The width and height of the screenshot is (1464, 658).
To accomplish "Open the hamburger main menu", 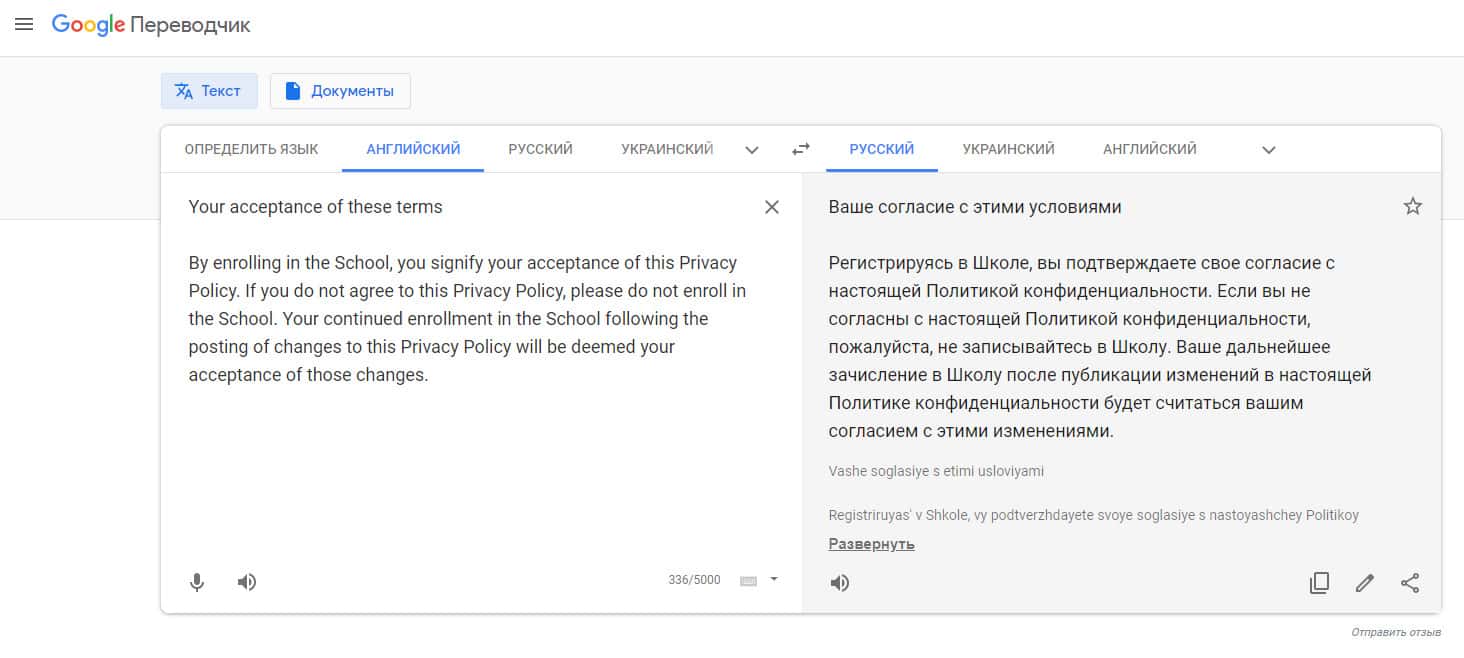I will click(24, 24).
